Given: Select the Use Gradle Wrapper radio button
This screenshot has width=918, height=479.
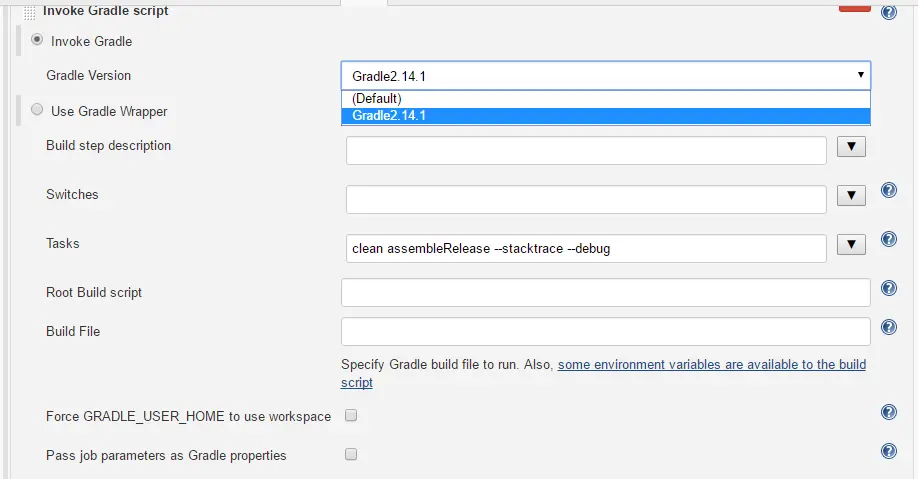Looking at the screenshot, I should click(38, 110).
